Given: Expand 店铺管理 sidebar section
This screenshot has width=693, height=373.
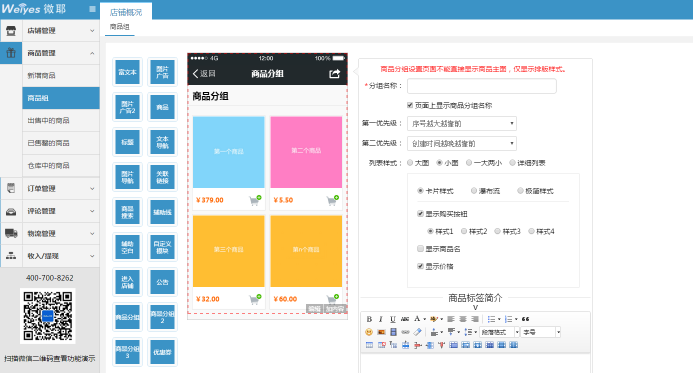Looking at the screenshot, I should click(x=50, y=30).
